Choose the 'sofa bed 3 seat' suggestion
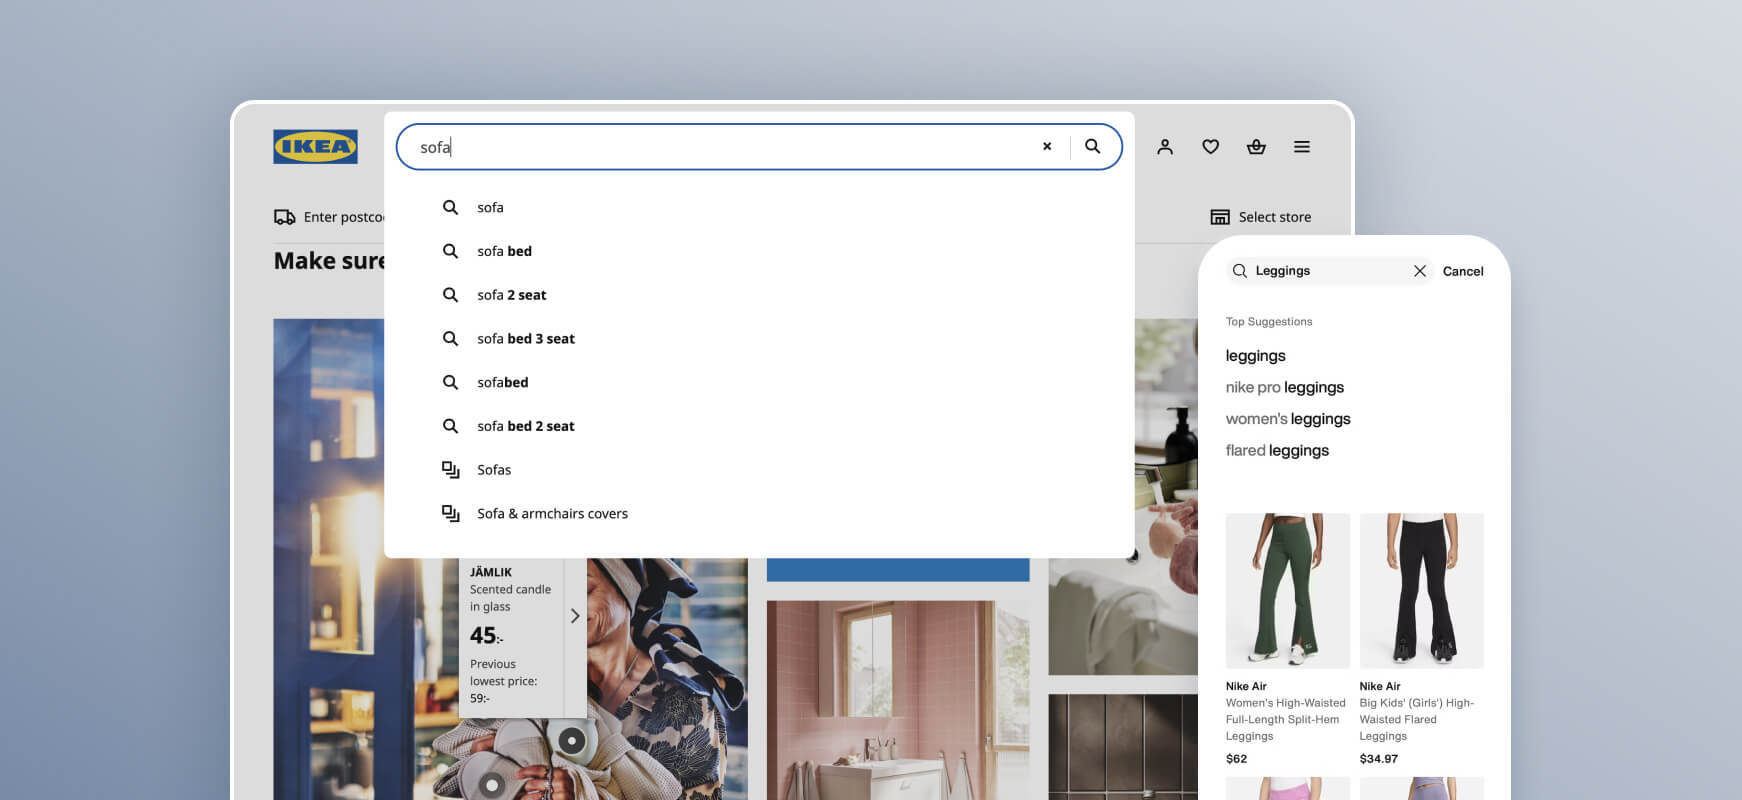Viewport: 1742px width, 800px height. [525, 339]
